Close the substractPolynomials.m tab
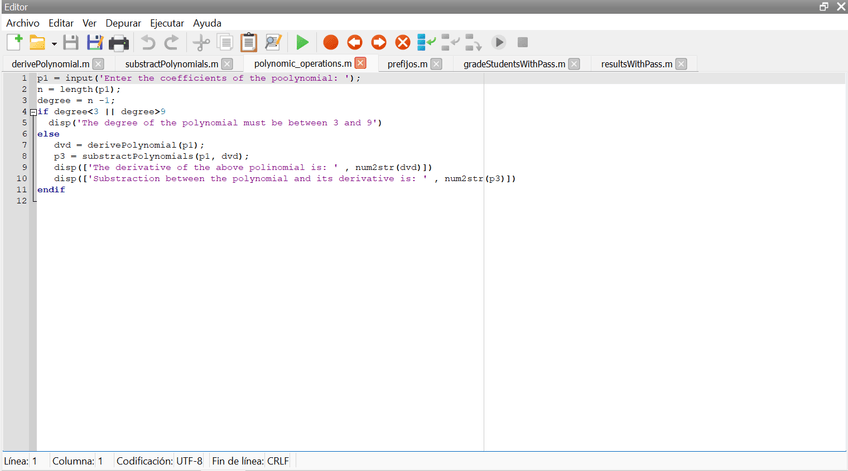This screenshot has height=471, width=848. (226, 64)
